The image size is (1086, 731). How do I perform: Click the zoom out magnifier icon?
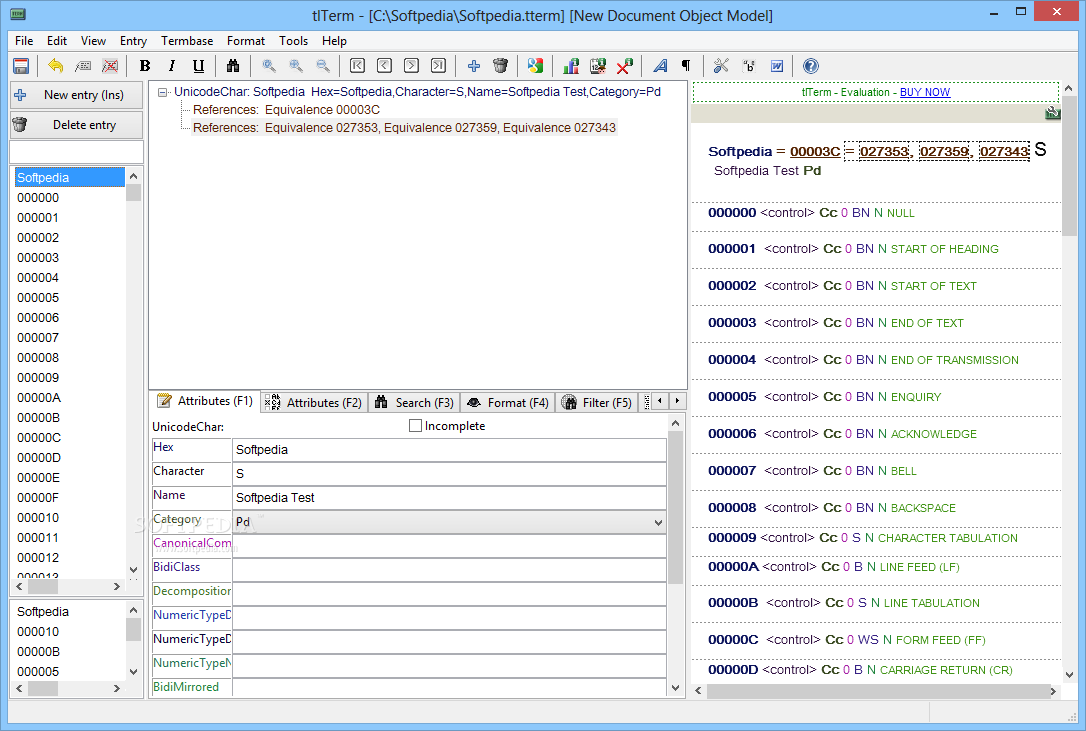click(323, 66)
